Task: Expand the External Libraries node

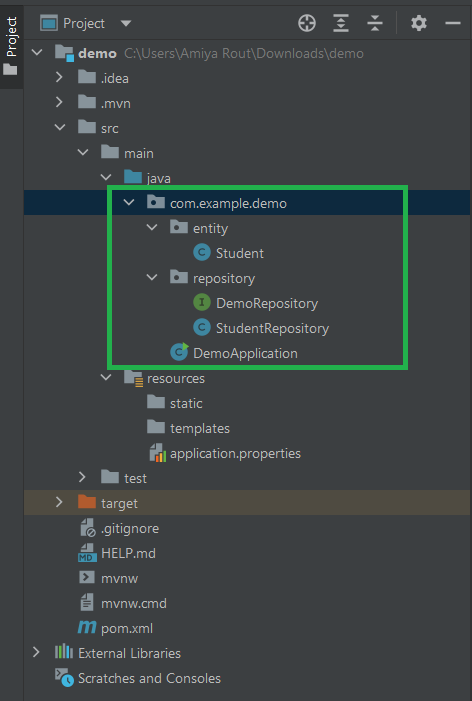Action: coord(36,653)
